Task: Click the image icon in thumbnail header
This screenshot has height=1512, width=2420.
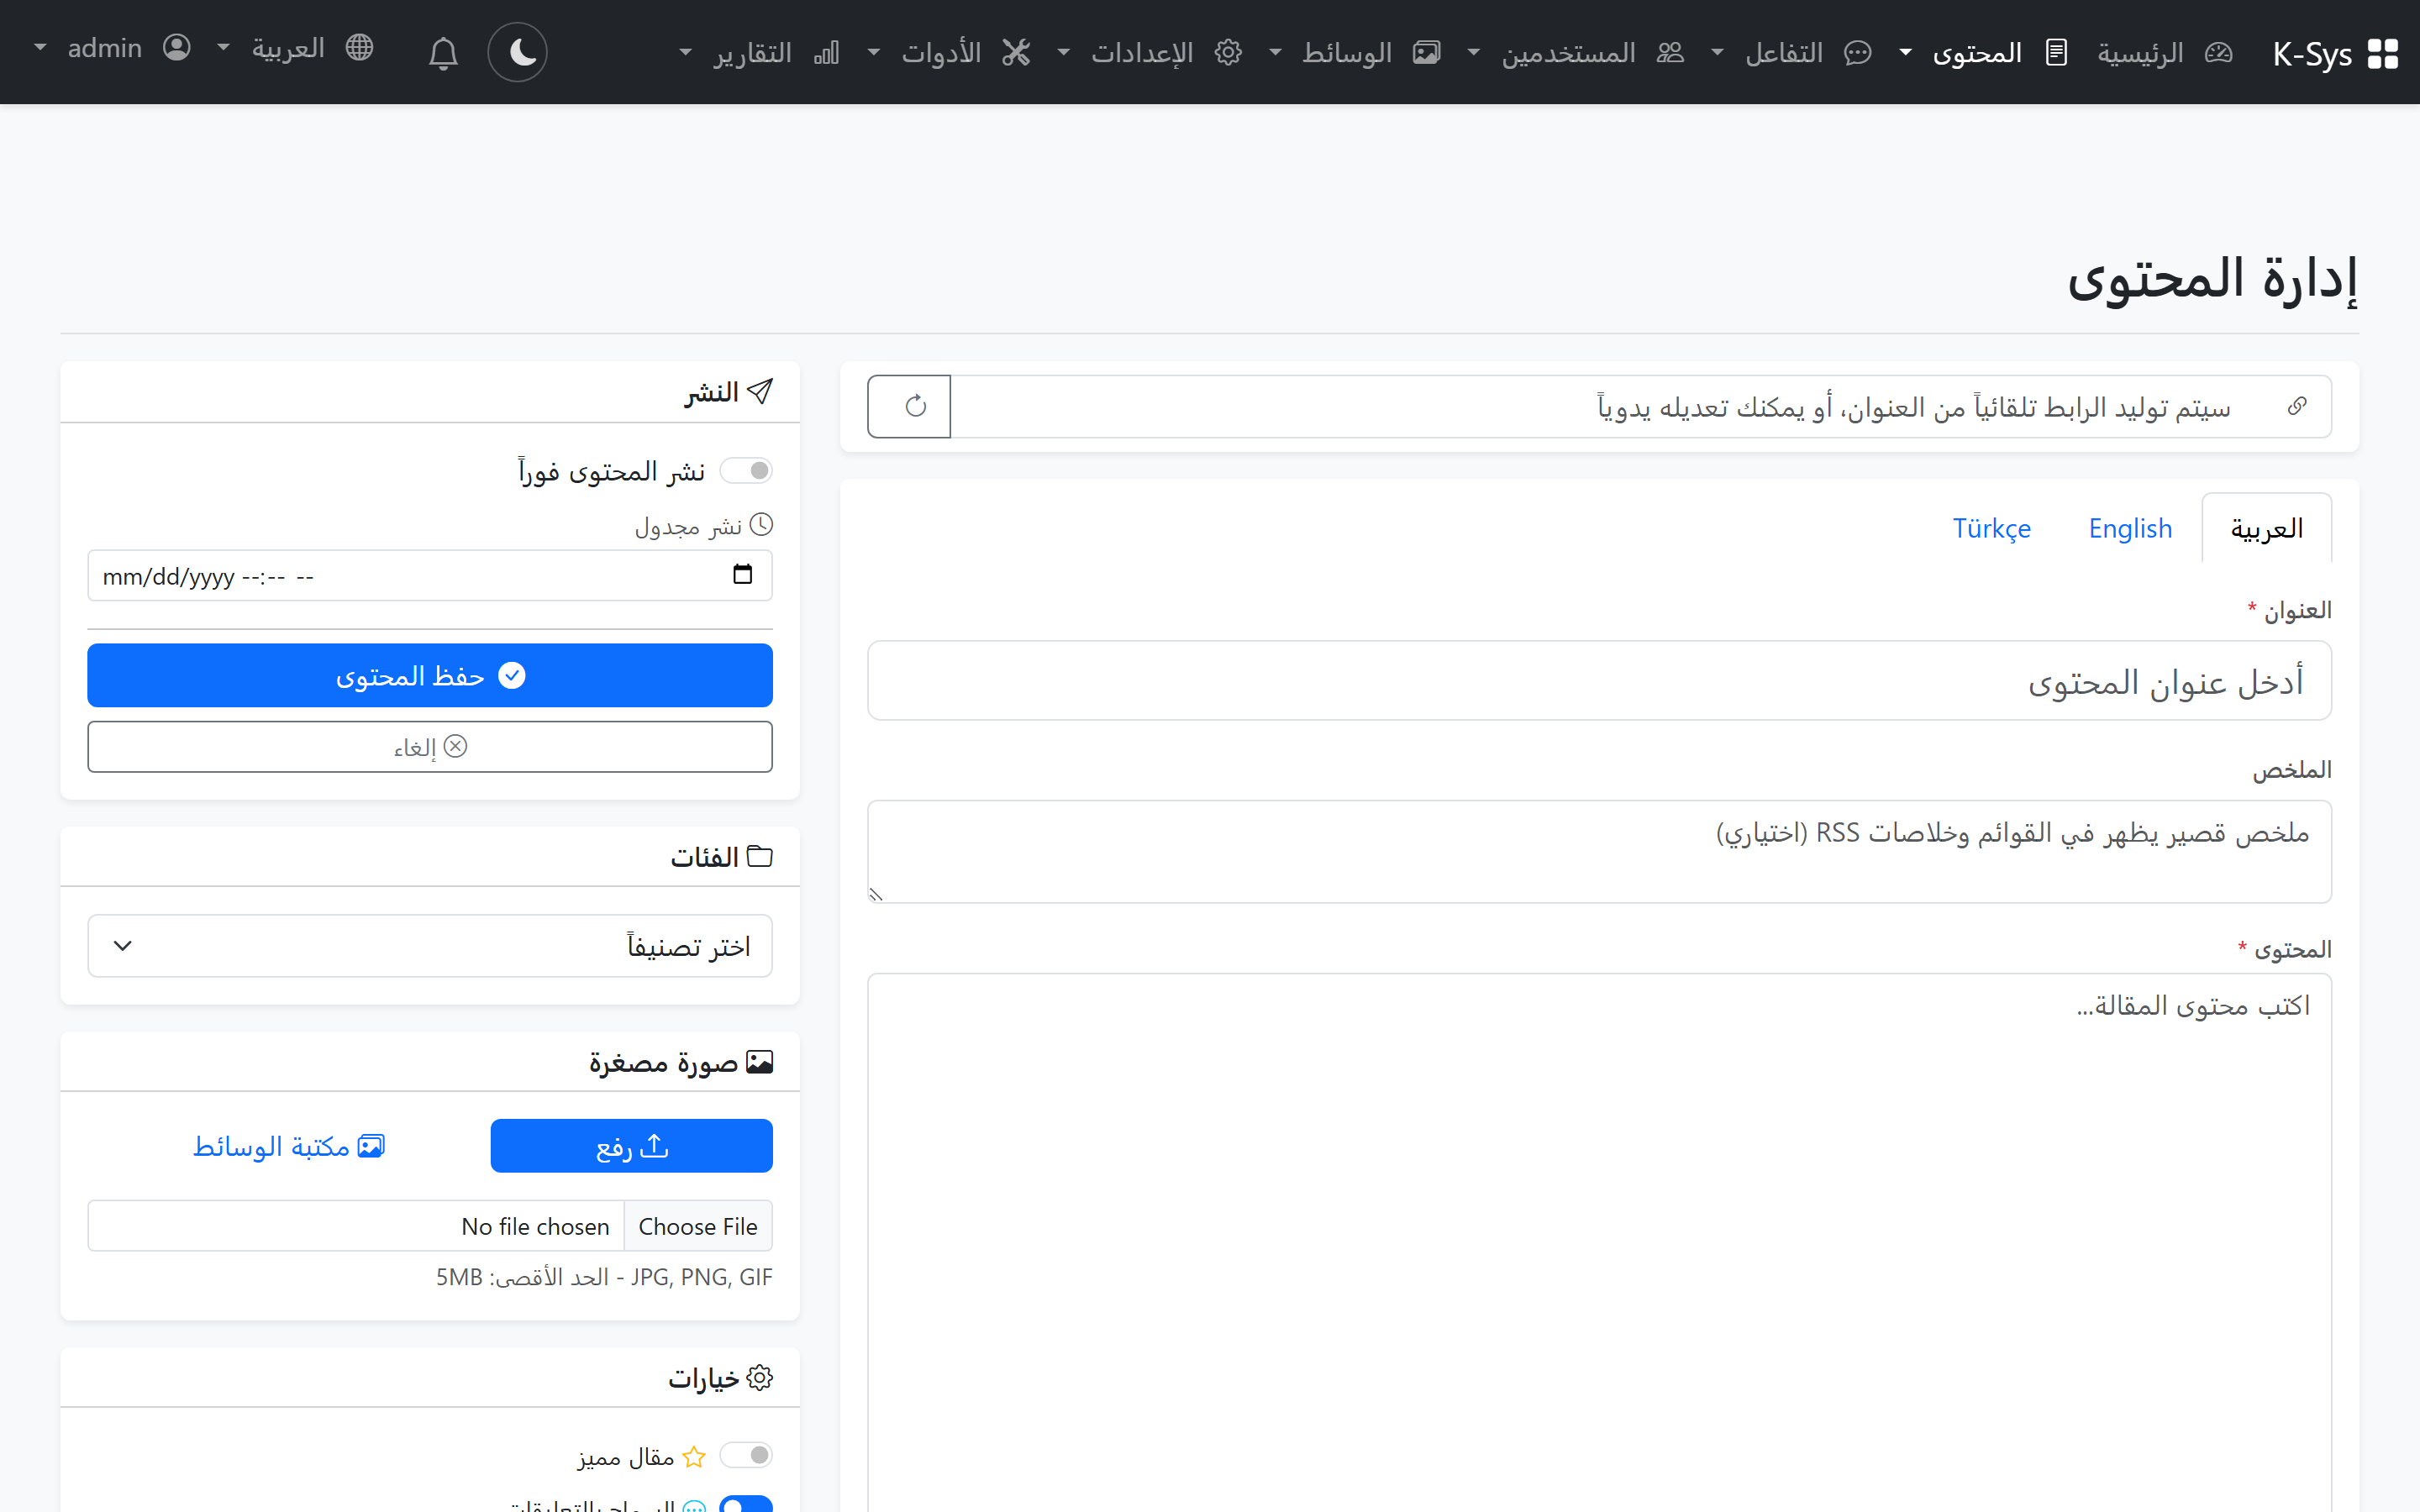Action: coord(760,1061)
